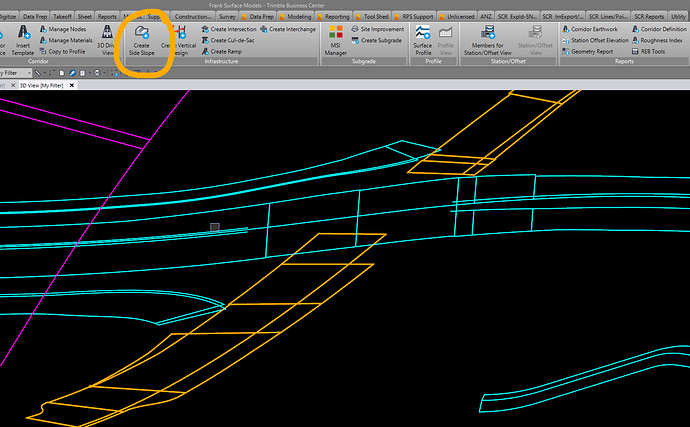Run the Corridor Earthwork report
Screen dimensions: 690x427
click(590, 29)
